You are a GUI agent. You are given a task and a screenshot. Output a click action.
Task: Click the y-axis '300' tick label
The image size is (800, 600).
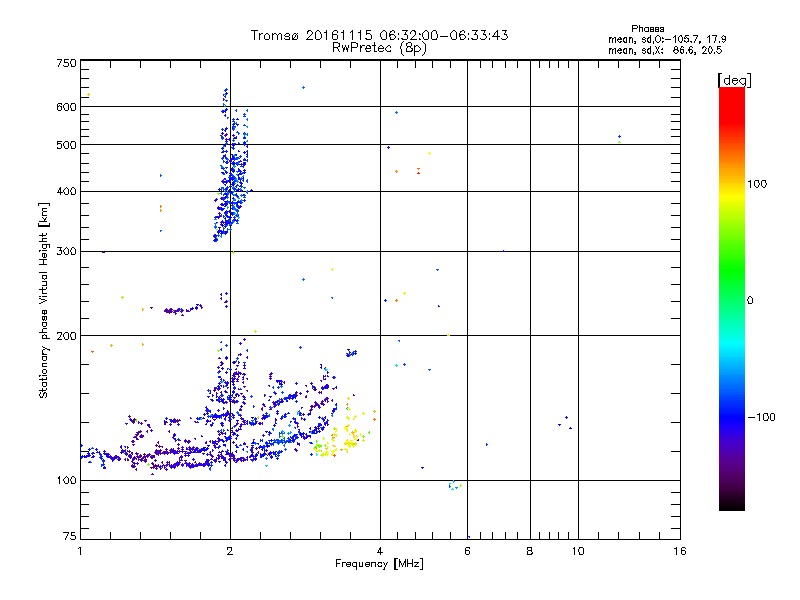coord(66,252)
